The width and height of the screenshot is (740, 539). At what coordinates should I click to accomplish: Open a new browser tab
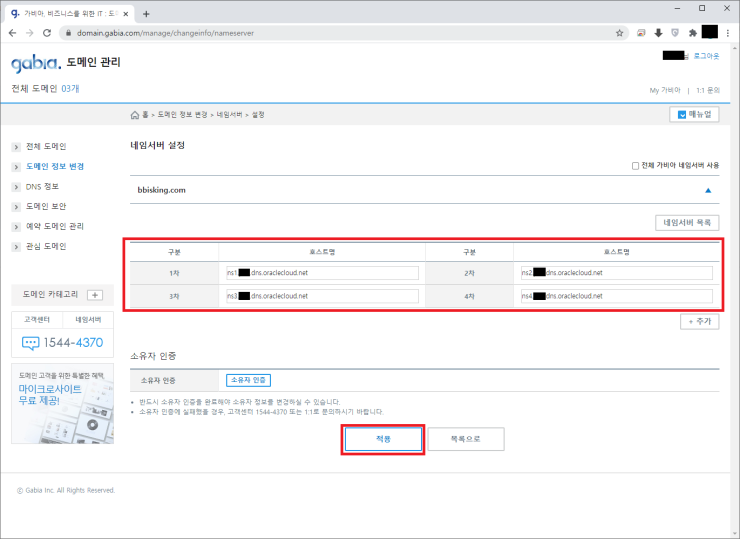pyautogui.click(x=147, y=13)
